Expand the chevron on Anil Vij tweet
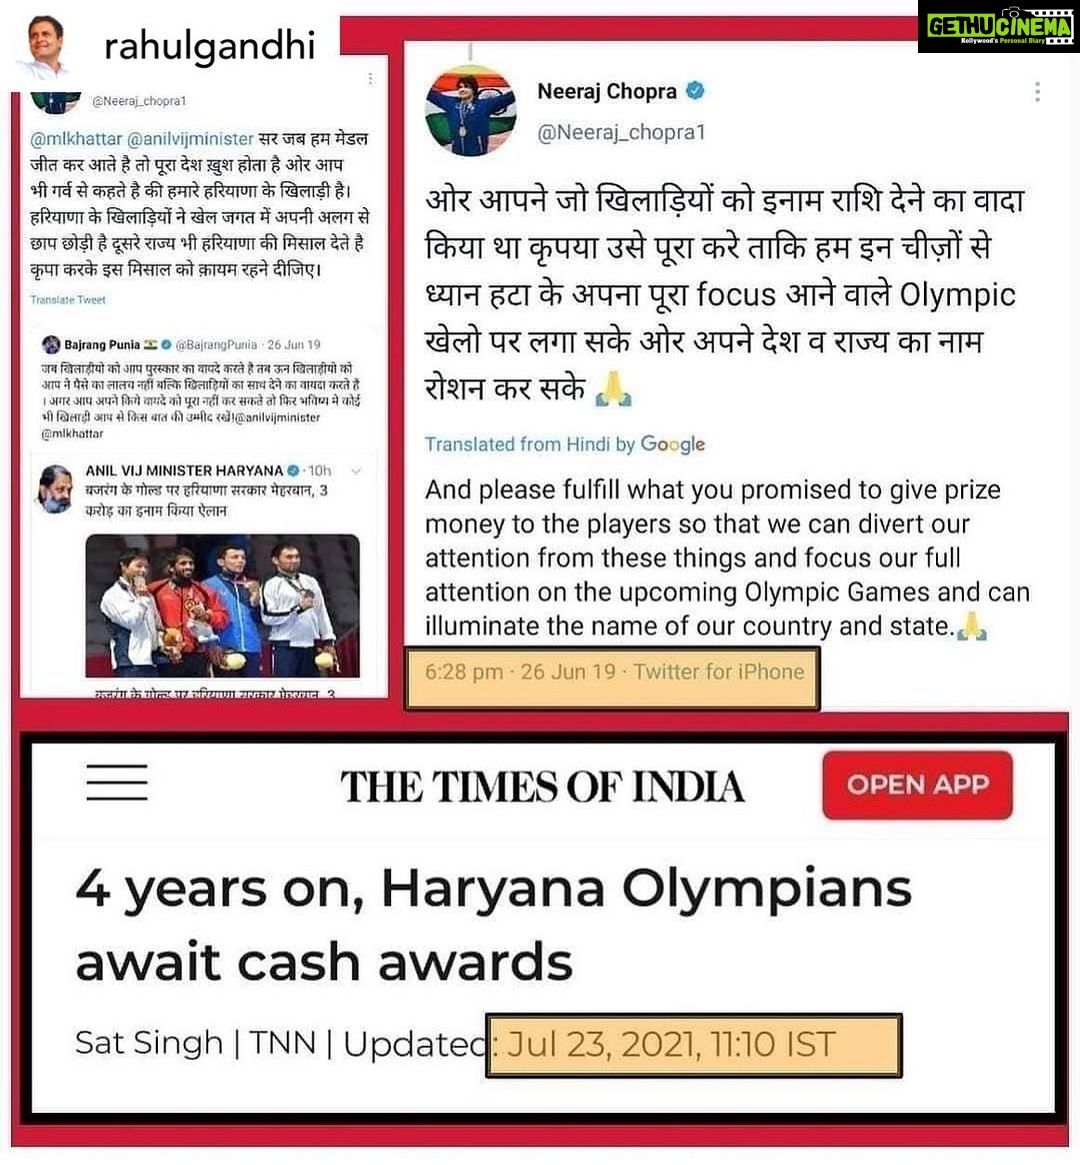Image resolution: width=1080 pixels, height=1165 pixels. click(355, 471)
